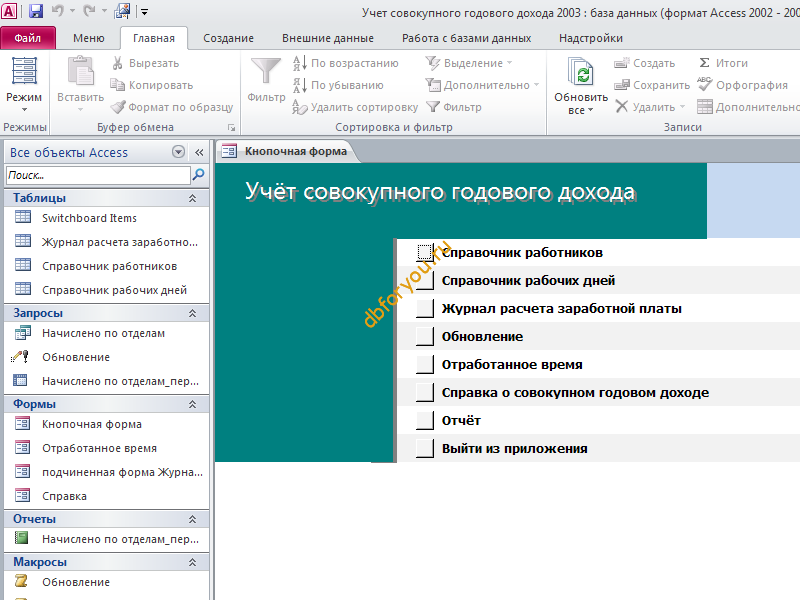This screenshot has width=800, height=600.
Task: Switch to the Надстройки tab
Action: pos(591,38)
